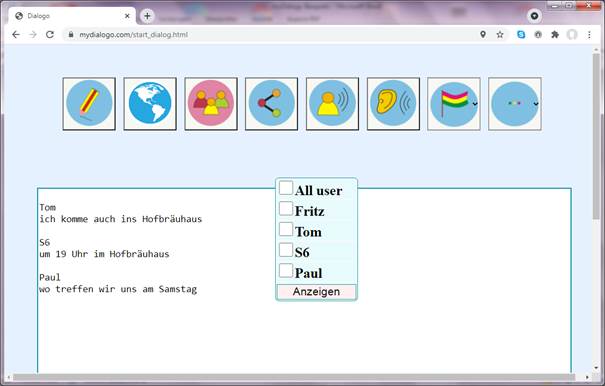Screen dimensions: 605x386
Task: Select the Paul checkbox
Action: tap(286, 271)
